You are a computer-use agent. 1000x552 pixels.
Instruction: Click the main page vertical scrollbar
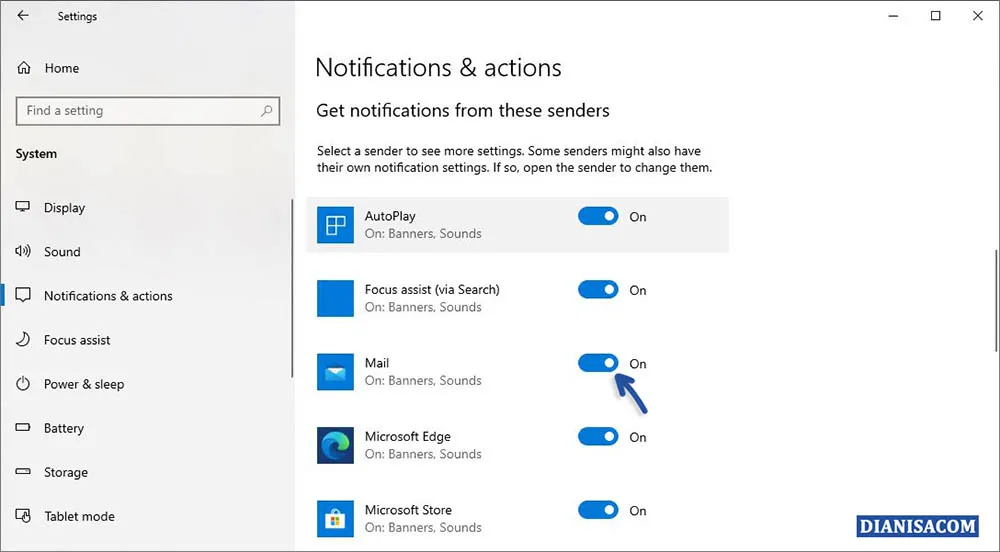(996, 300)
